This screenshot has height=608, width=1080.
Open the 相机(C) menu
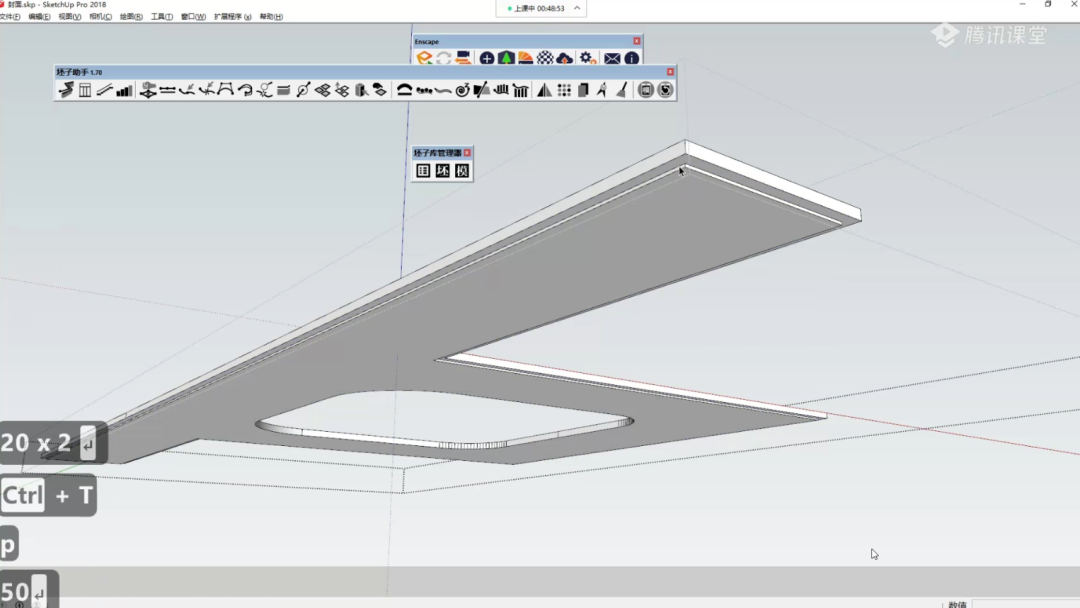point(101,17)
